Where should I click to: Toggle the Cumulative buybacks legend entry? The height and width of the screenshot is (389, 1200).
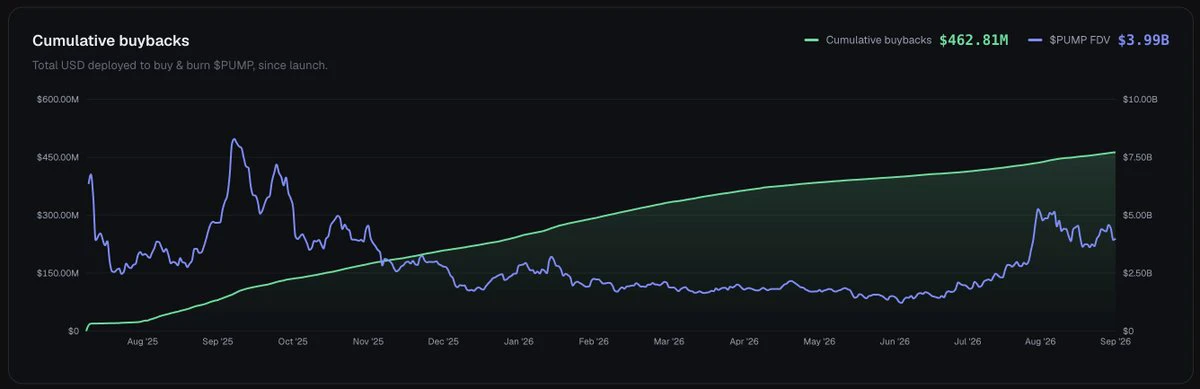[x=907, y=40]
